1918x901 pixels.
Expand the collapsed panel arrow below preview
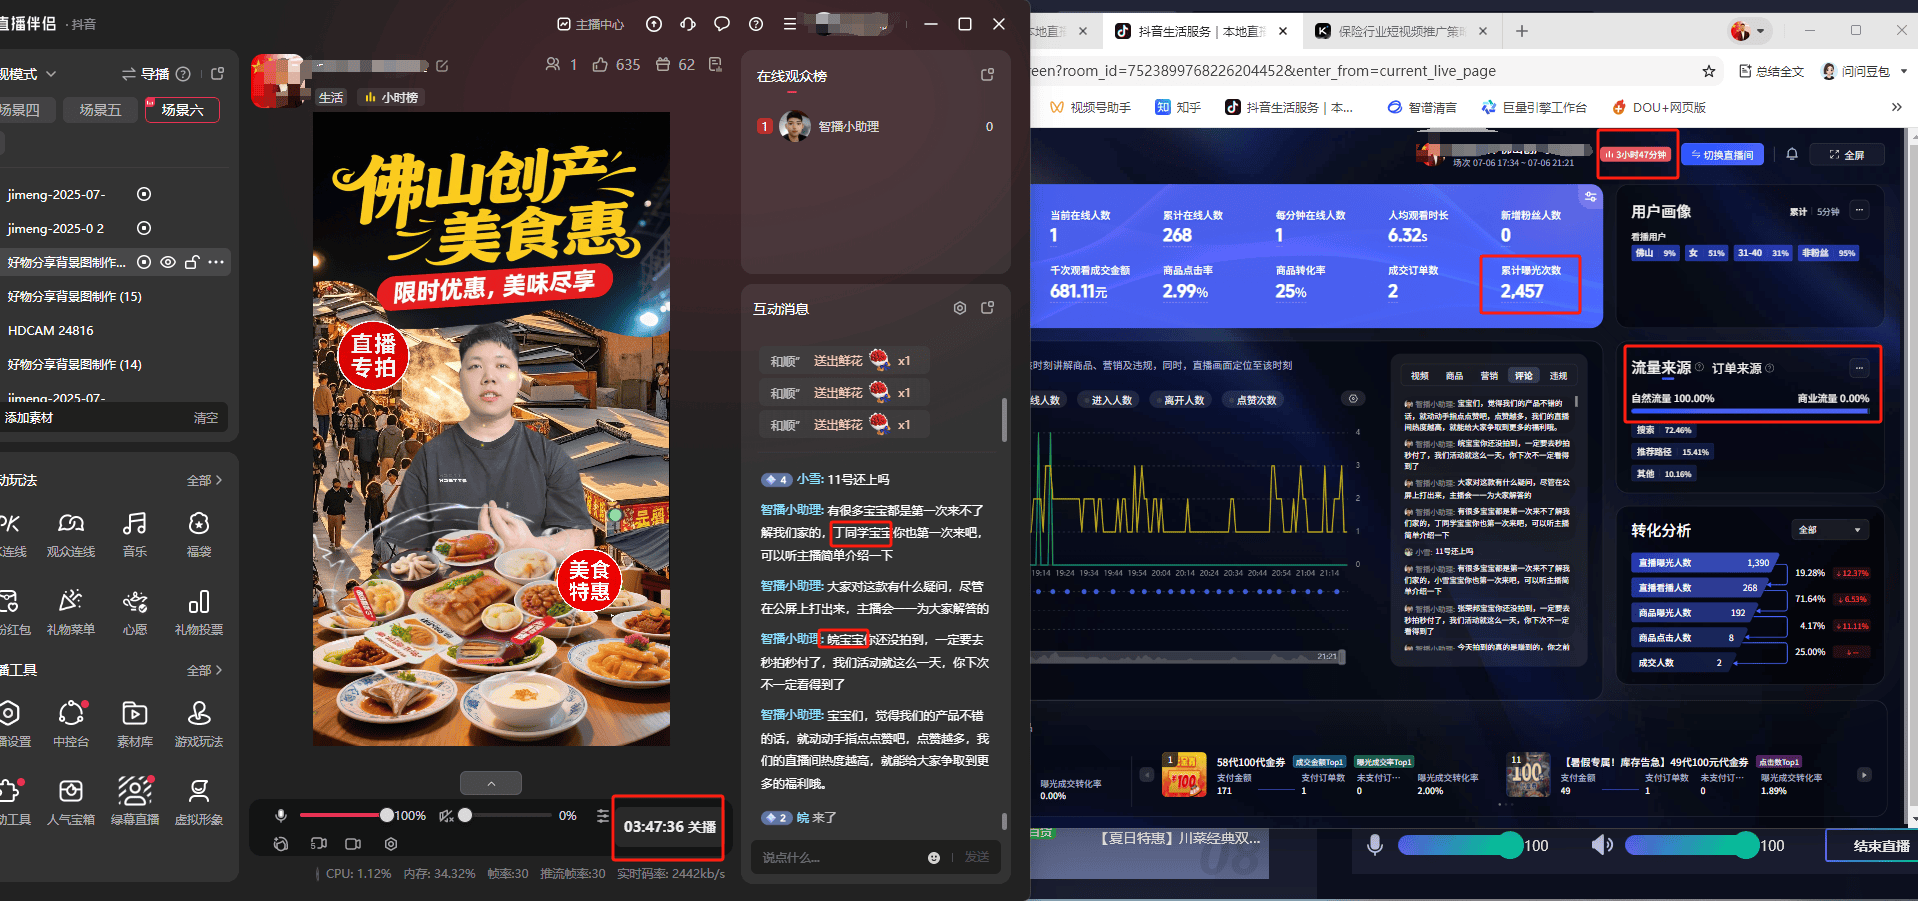(x=491, y=783)
